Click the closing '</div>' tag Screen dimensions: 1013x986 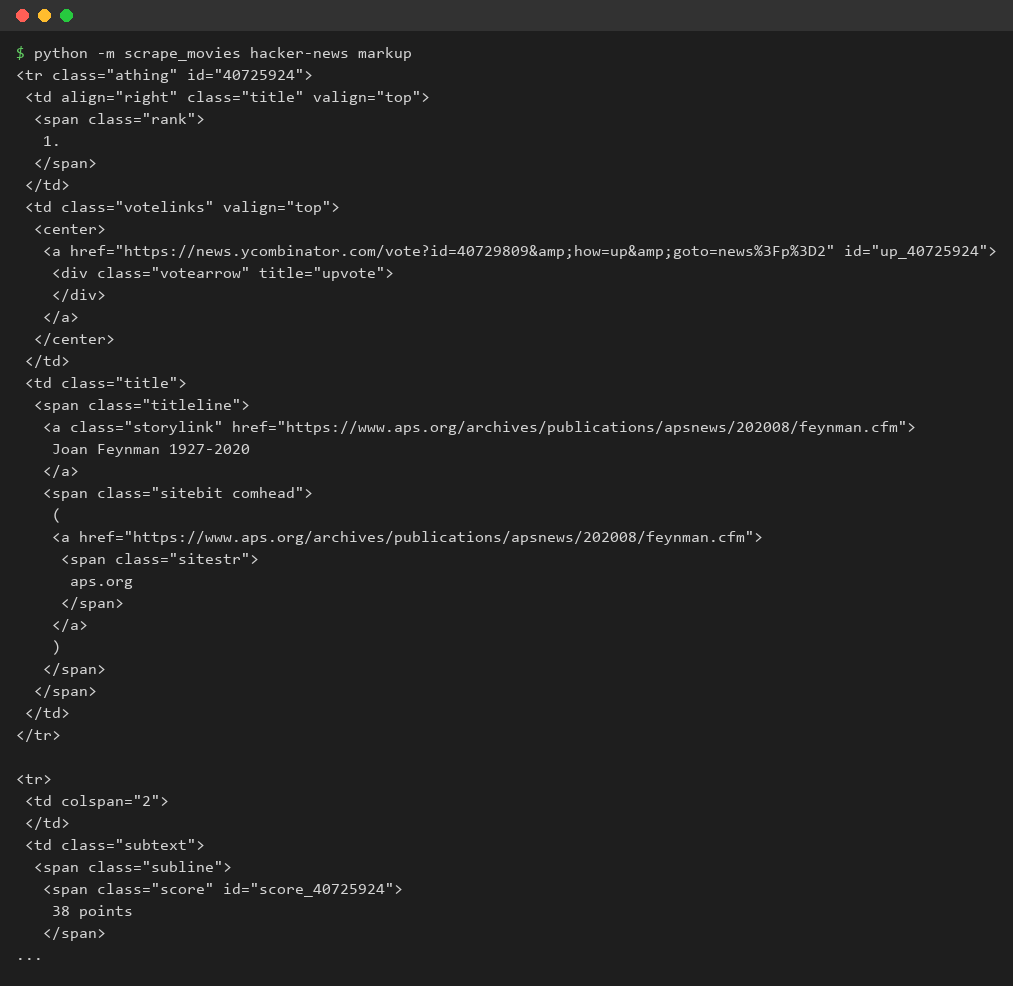click(78, 295)
